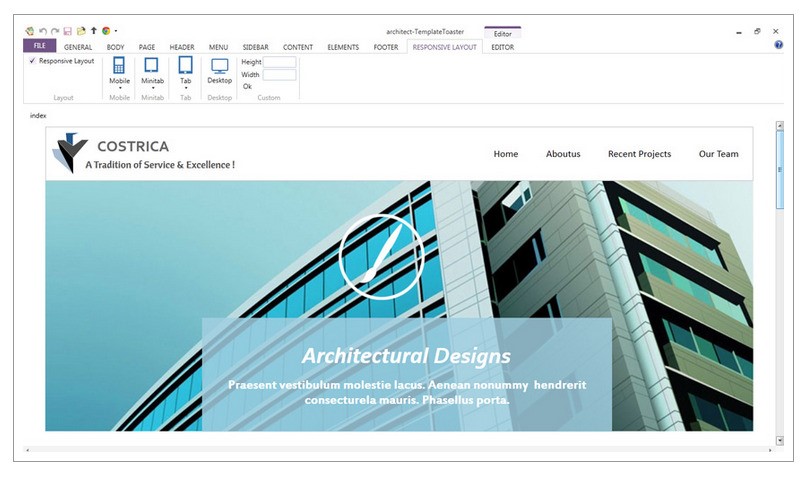Select the COSTRICA site title text
The image size is (807, 477).
point(133,147)
